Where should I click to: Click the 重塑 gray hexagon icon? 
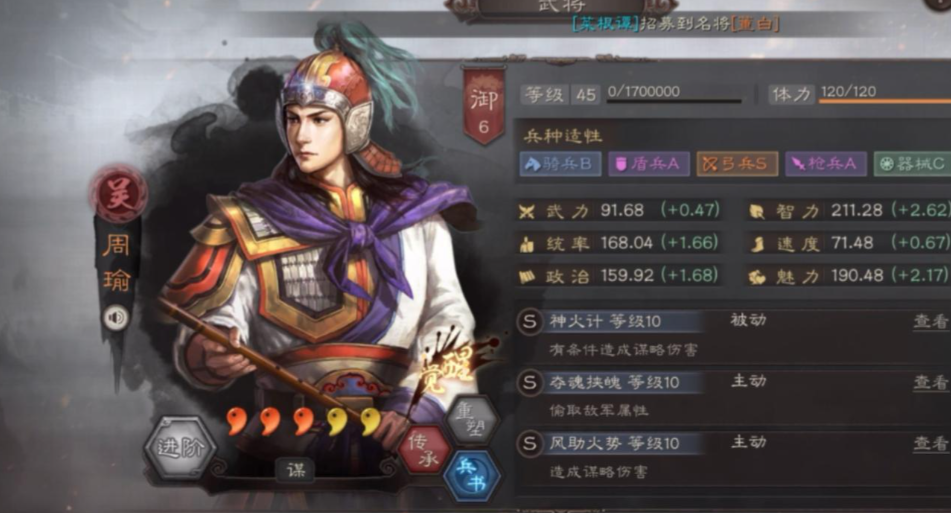point(472,420)
